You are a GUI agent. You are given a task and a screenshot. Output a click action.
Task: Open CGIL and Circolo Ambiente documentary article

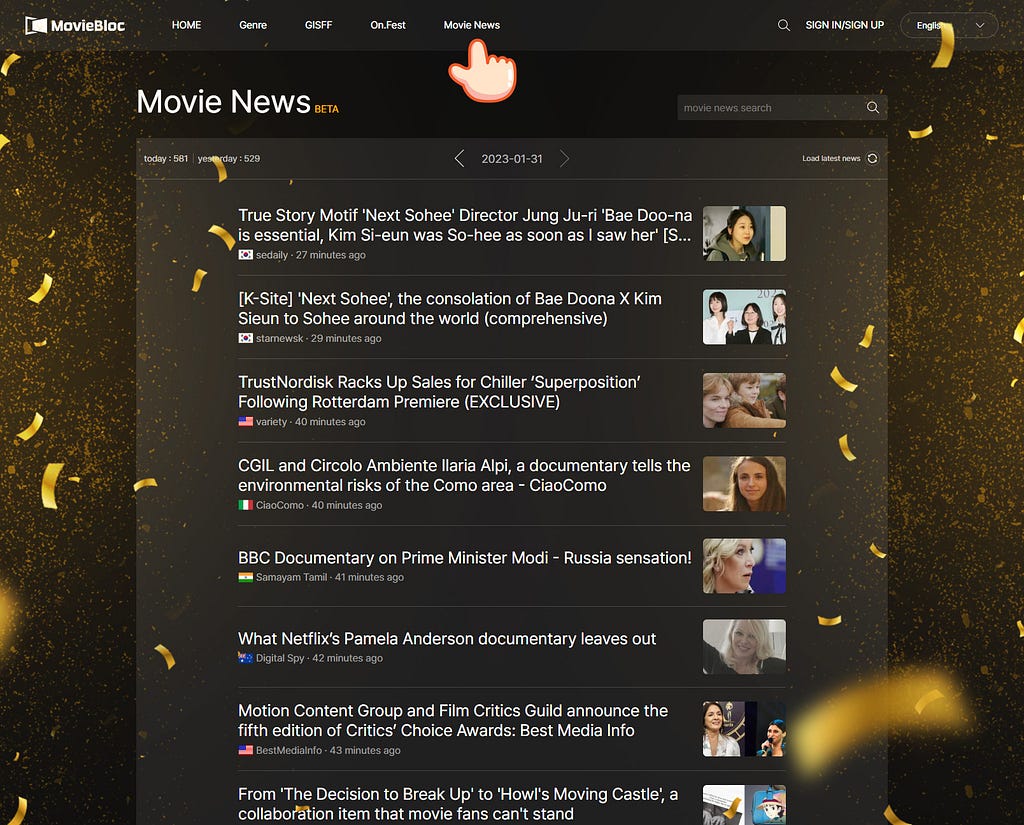click(464, 476)
